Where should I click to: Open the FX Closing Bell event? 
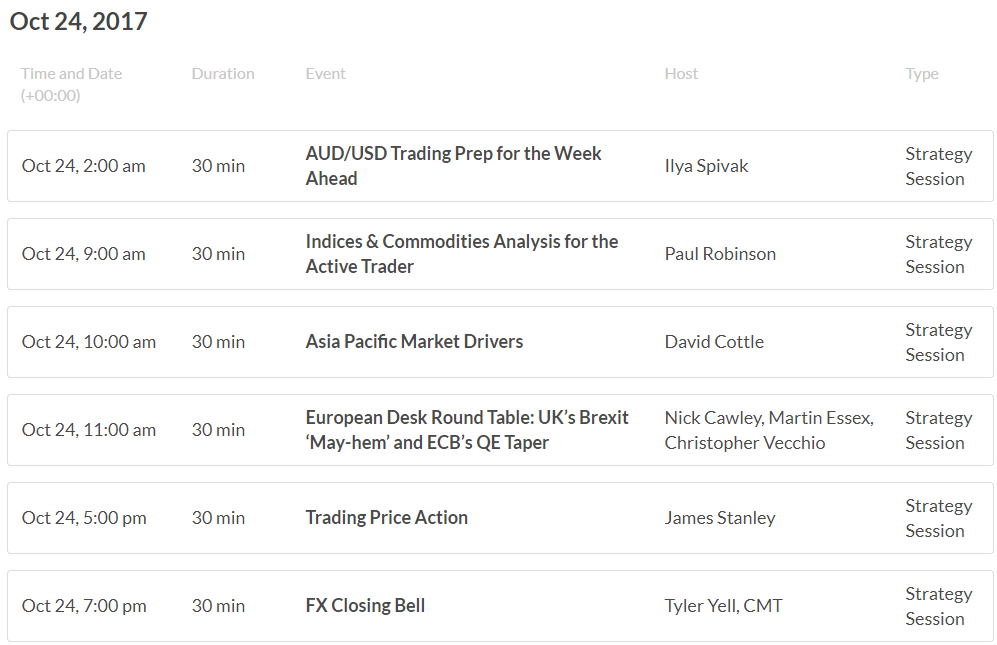click(365, 606)
